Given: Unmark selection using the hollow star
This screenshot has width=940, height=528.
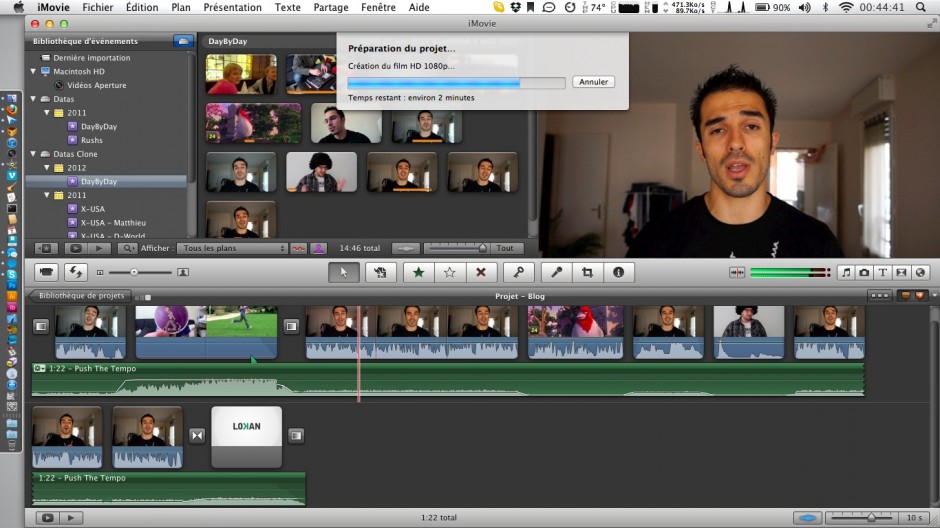Looking at the screenshot, I should click(x=450, y=272).
